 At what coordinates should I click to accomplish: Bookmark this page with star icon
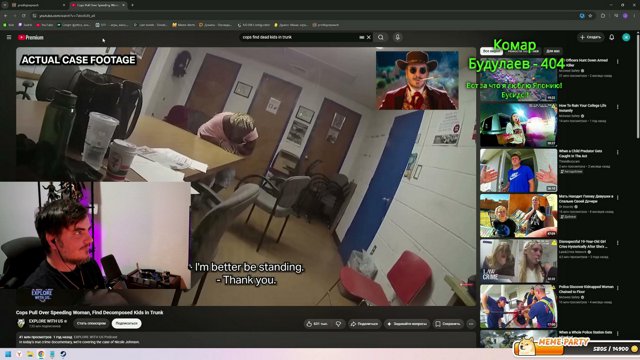click(590, 16)
